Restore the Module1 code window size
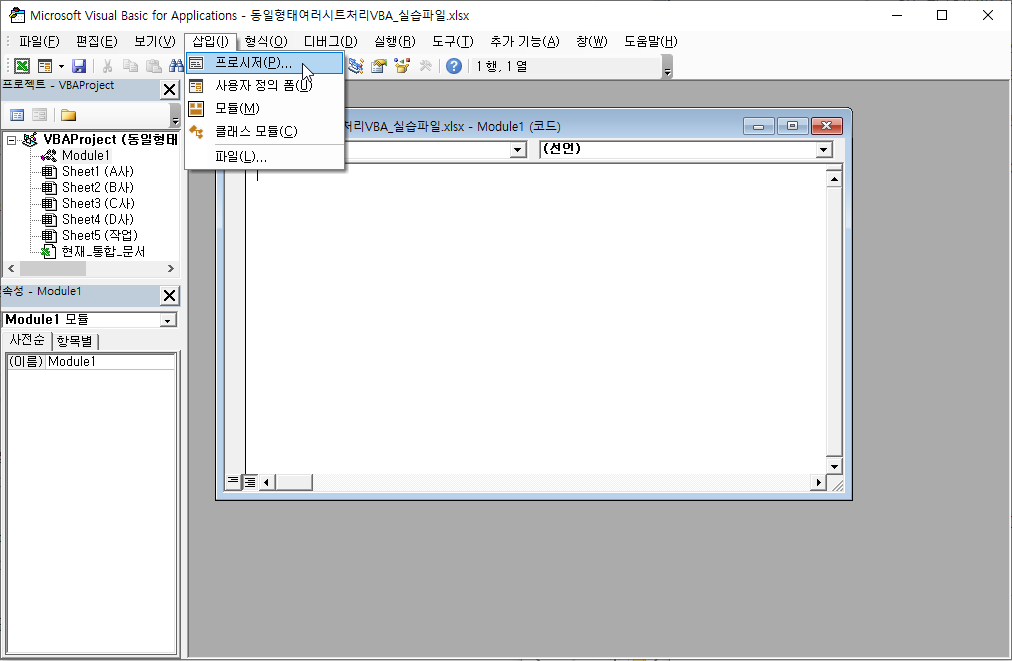 (792, 126)
